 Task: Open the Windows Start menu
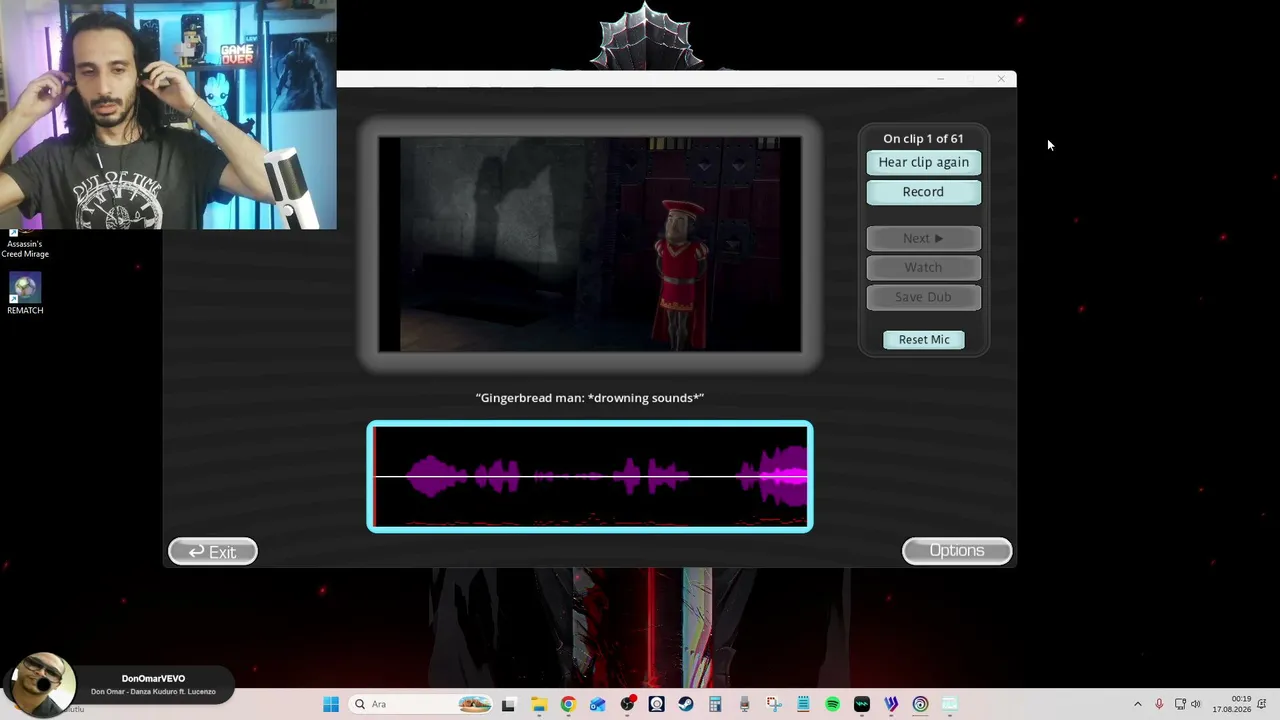click(x=331, y=704)
